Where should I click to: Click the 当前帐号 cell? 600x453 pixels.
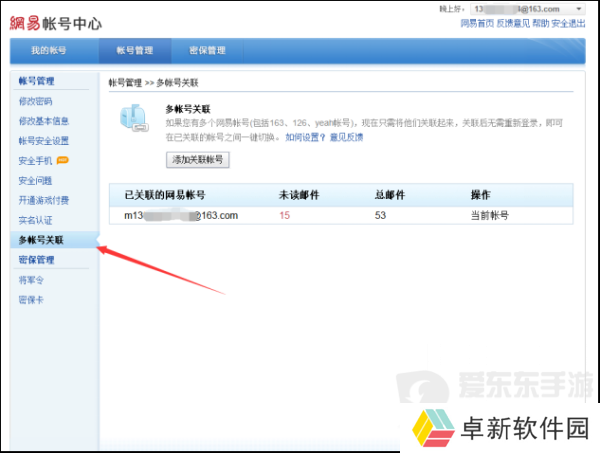coord(489,216)
